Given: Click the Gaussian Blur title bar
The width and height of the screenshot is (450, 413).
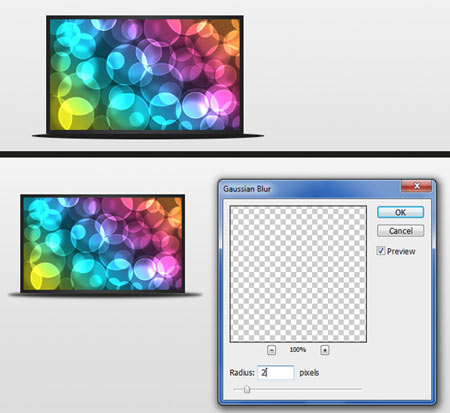Looking at the screenshot, I should click(x=310, y=189).
